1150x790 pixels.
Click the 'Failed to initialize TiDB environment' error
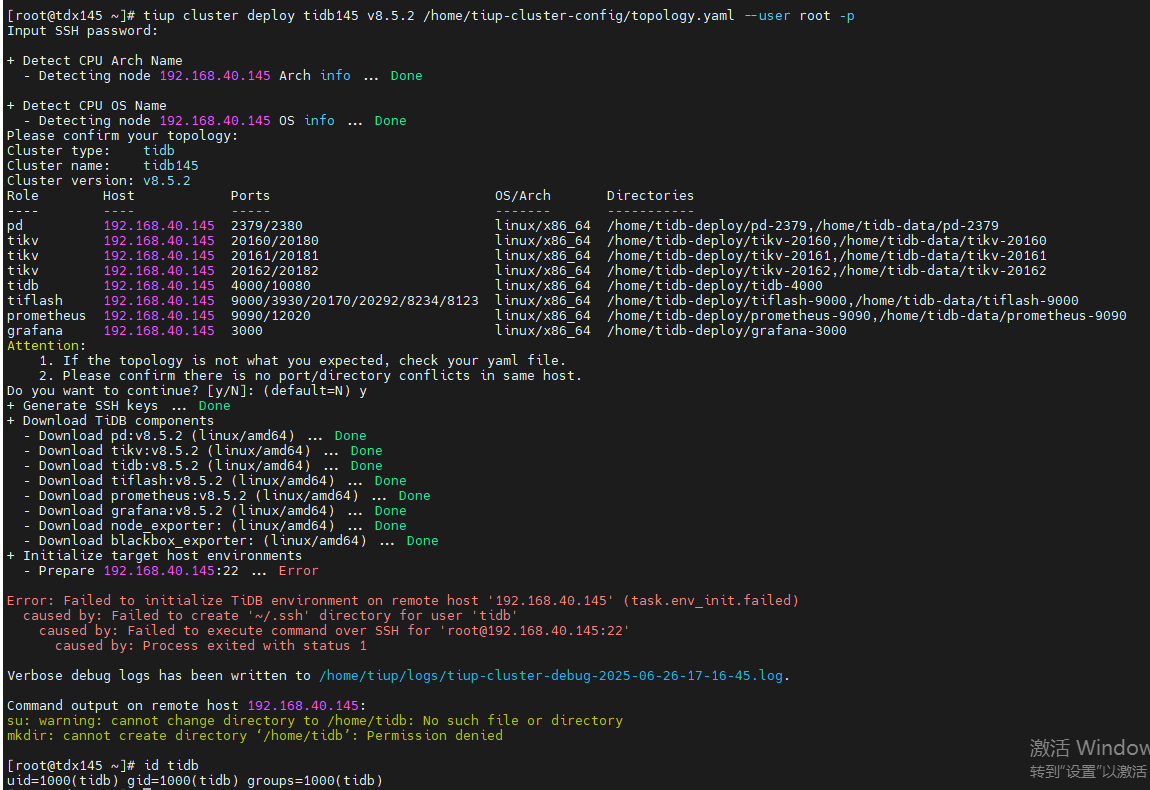pyautogui.click(x=403, y=601)
